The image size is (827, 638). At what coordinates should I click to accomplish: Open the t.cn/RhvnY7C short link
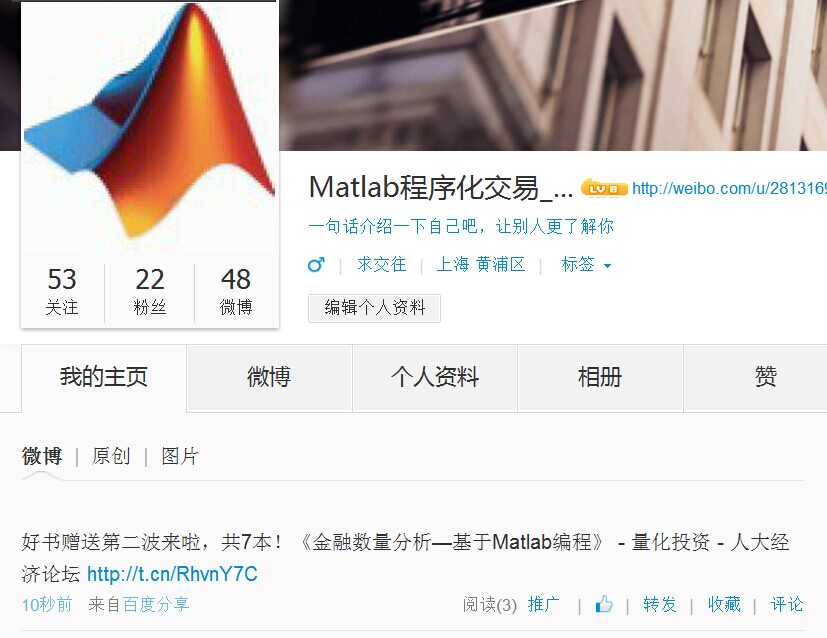(x=172, y=574)
